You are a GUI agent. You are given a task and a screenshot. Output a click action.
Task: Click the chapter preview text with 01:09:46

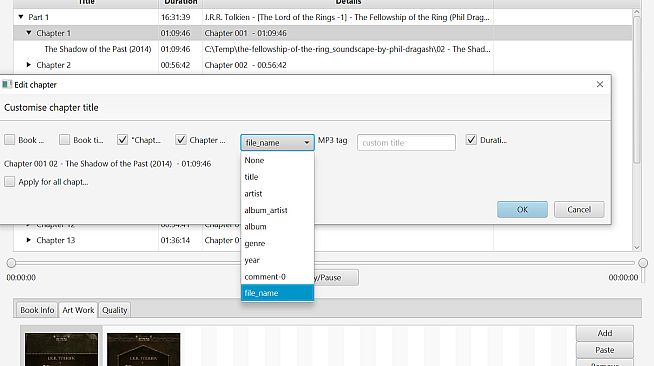click(107, 164)
